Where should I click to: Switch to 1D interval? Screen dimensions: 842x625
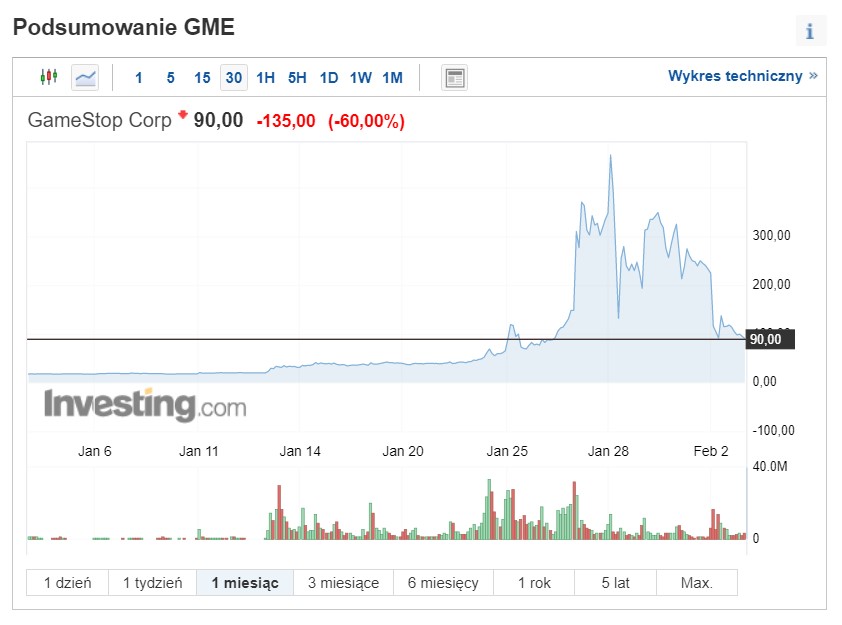(329, 78)
